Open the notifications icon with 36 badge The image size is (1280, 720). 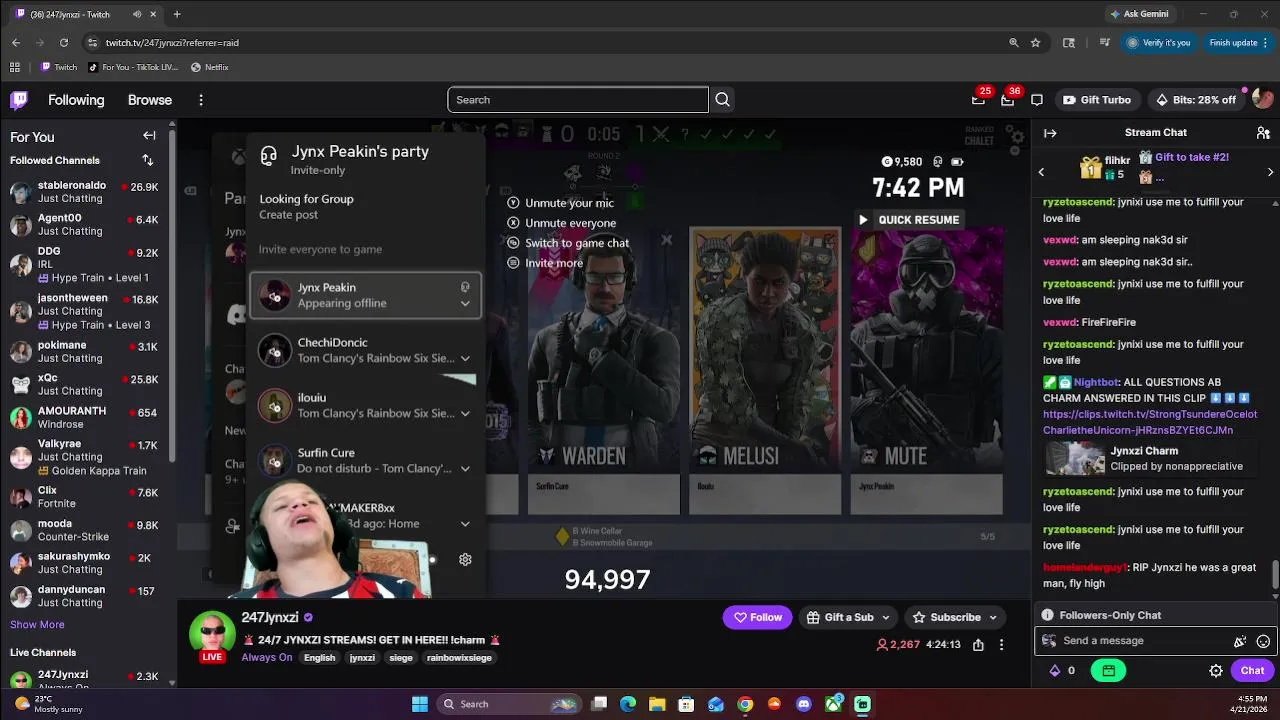click(1007, 100)
